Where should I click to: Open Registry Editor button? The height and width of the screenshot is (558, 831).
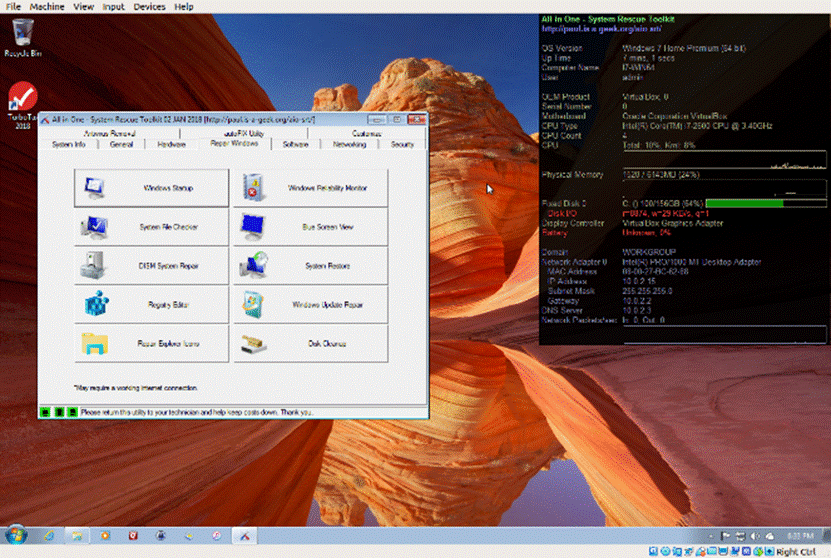click(151, 305)
